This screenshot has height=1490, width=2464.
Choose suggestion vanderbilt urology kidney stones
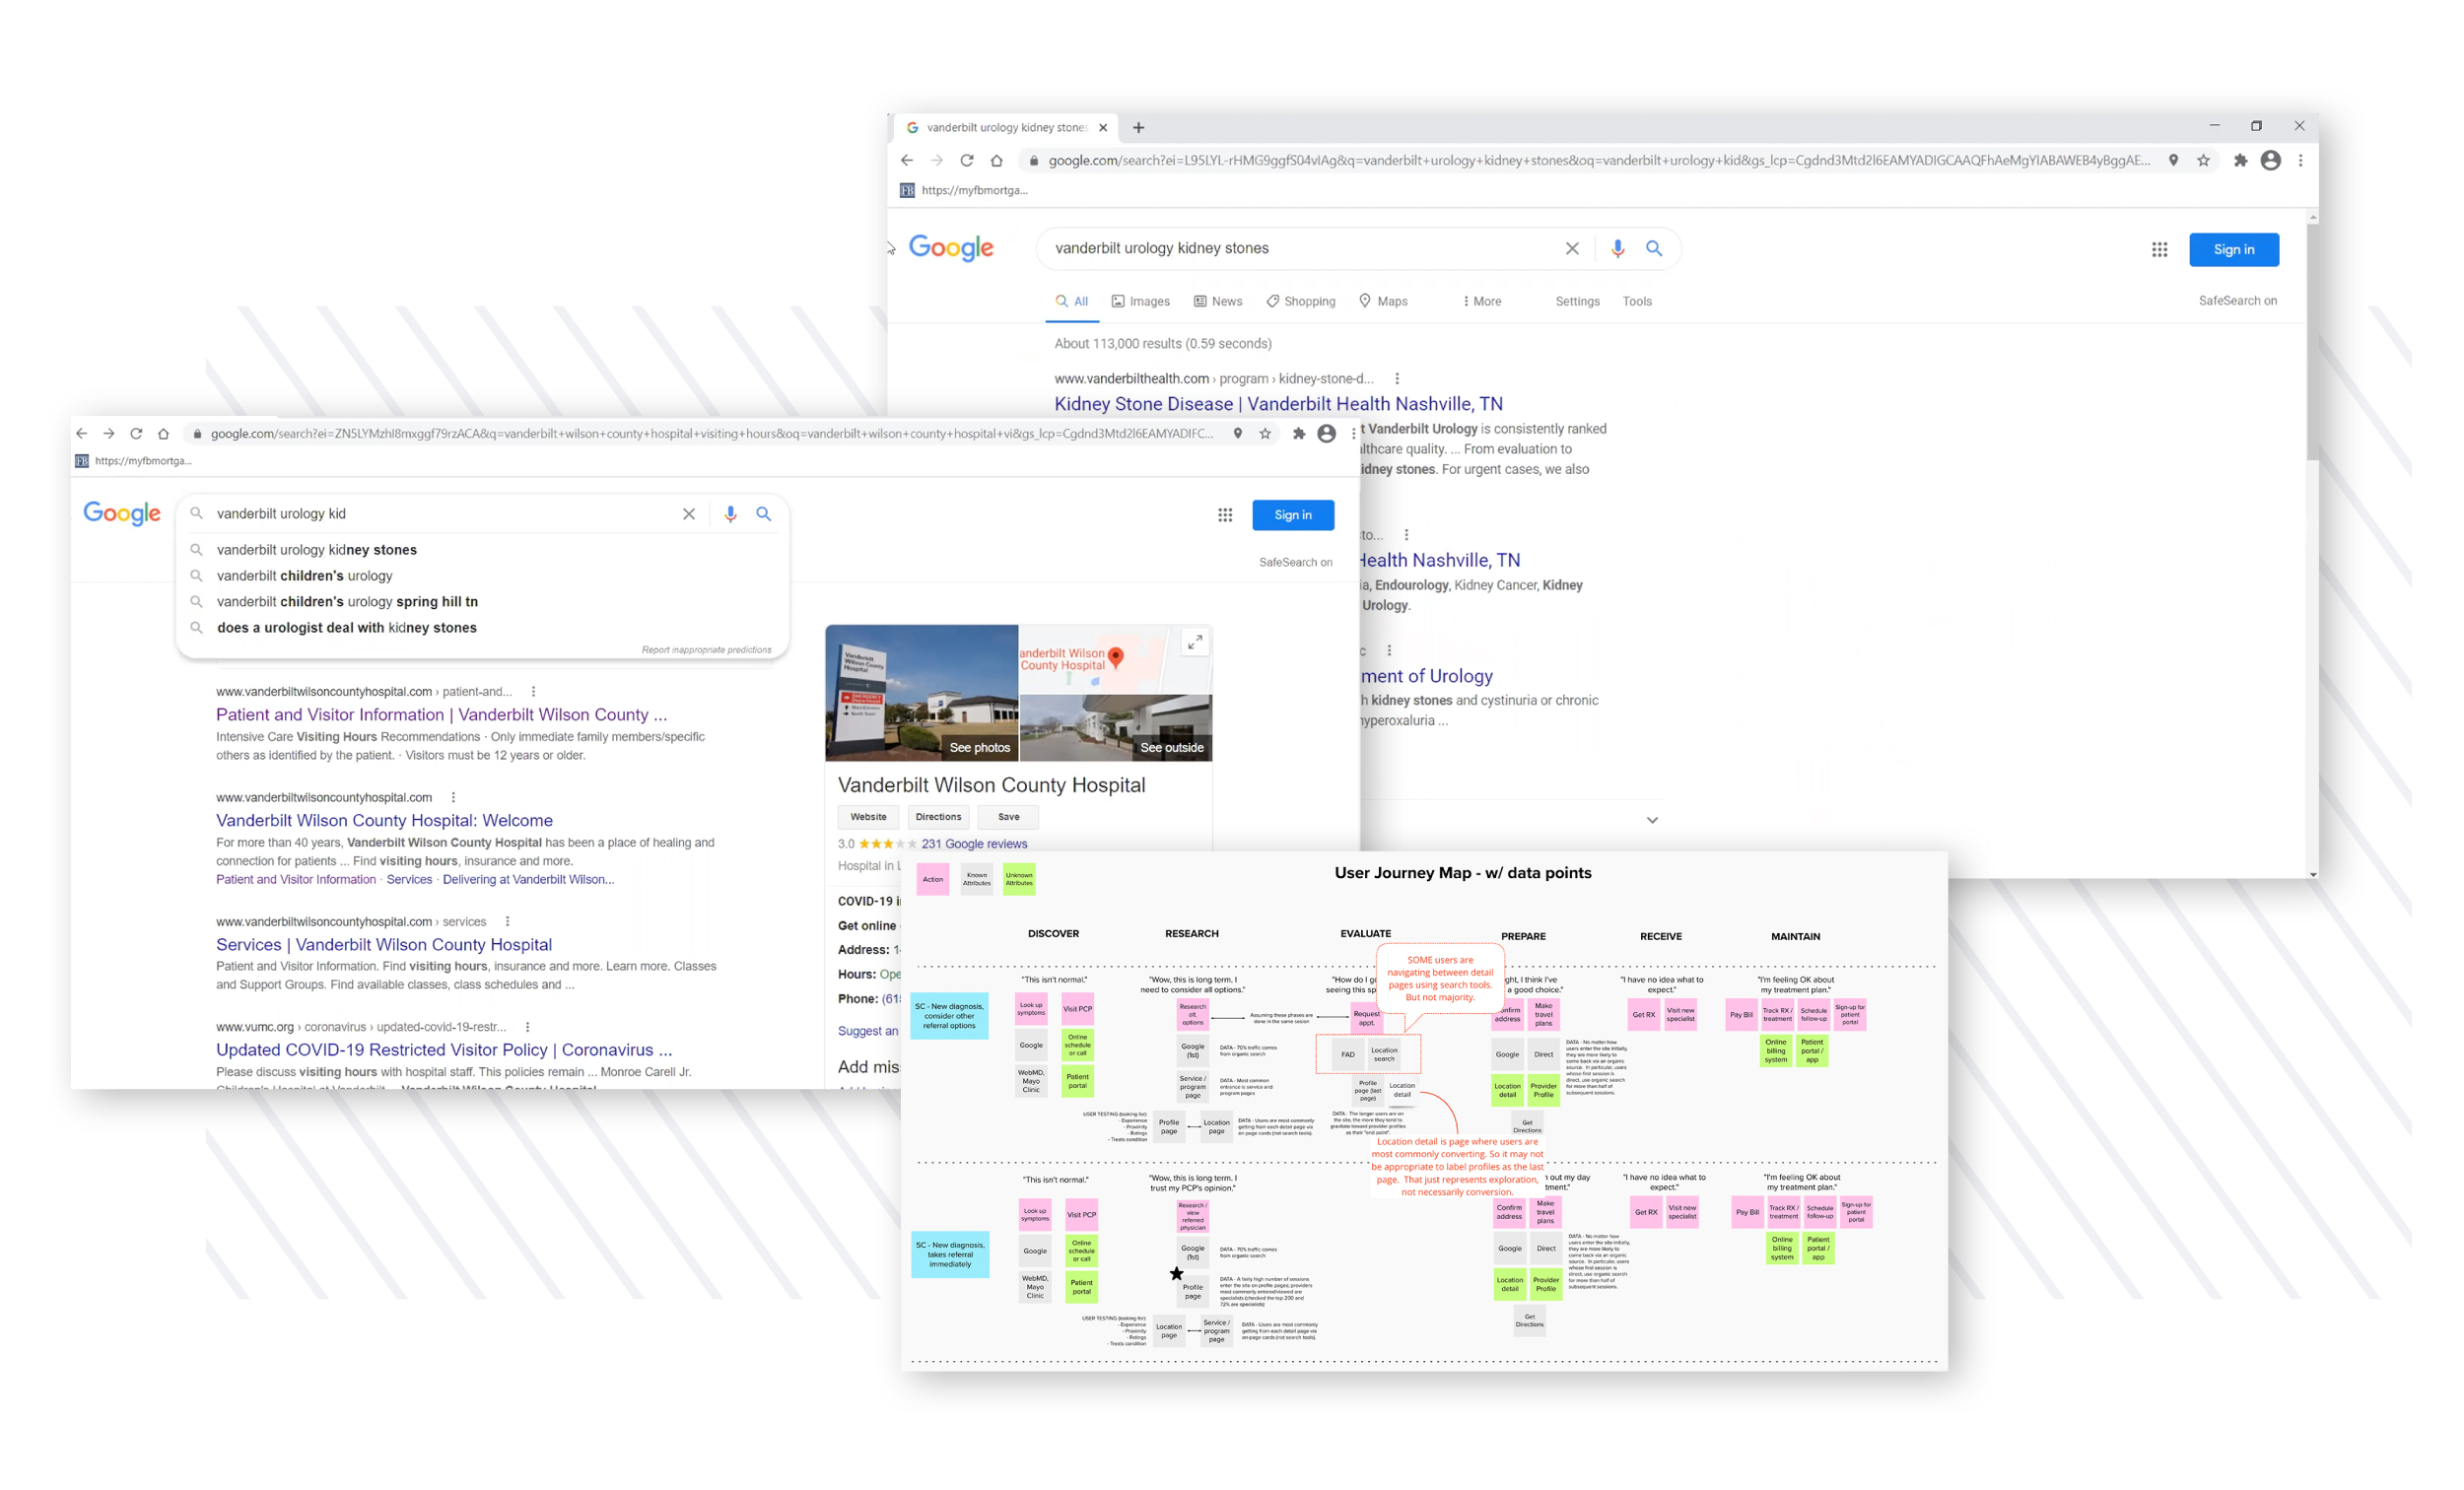tap(316, 550)
